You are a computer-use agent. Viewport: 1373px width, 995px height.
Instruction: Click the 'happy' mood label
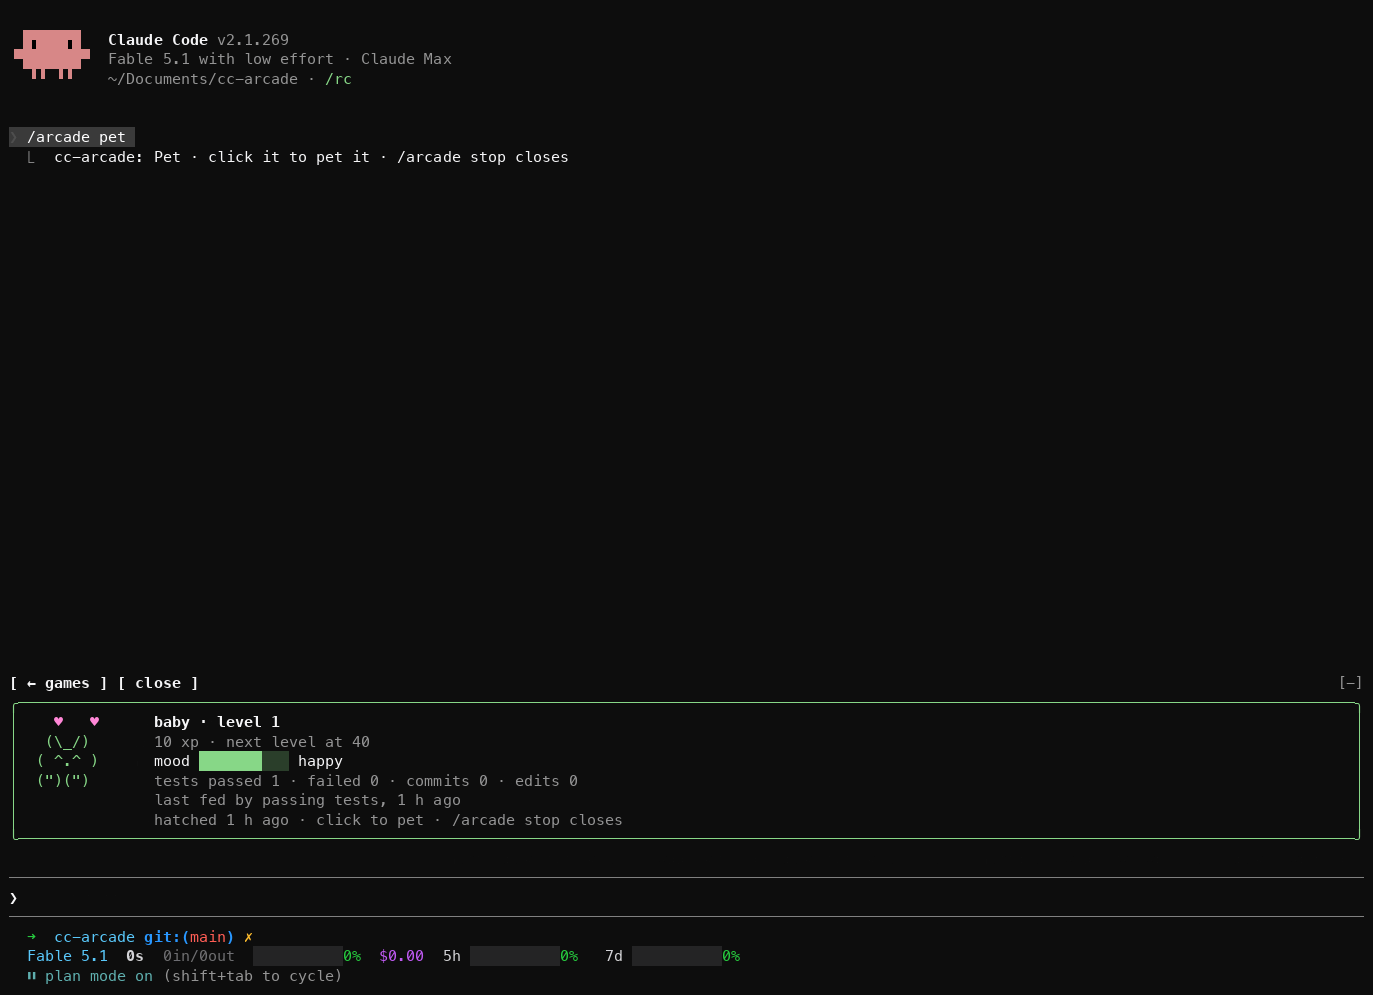(320, 761)
